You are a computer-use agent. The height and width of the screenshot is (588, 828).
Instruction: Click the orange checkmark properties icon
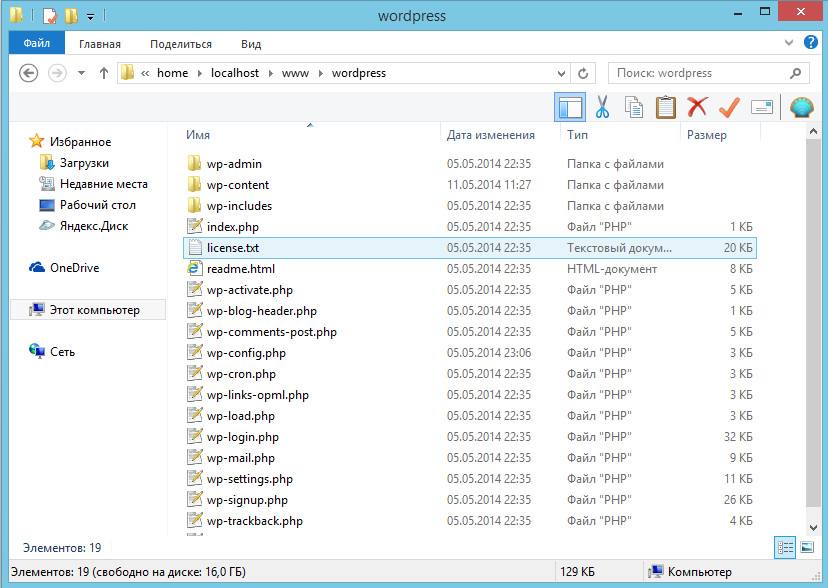pos(729,107)
